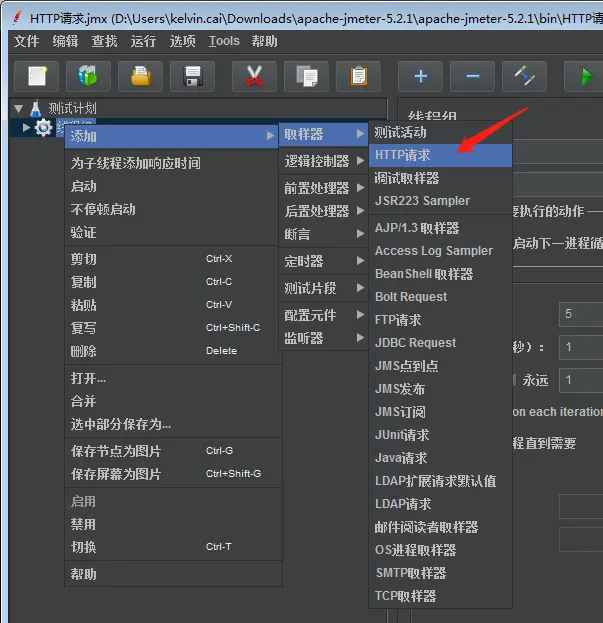Select JMS点到点 sampler
The width and height of the screenshot is (603, 623).
(x=440, y=366)
